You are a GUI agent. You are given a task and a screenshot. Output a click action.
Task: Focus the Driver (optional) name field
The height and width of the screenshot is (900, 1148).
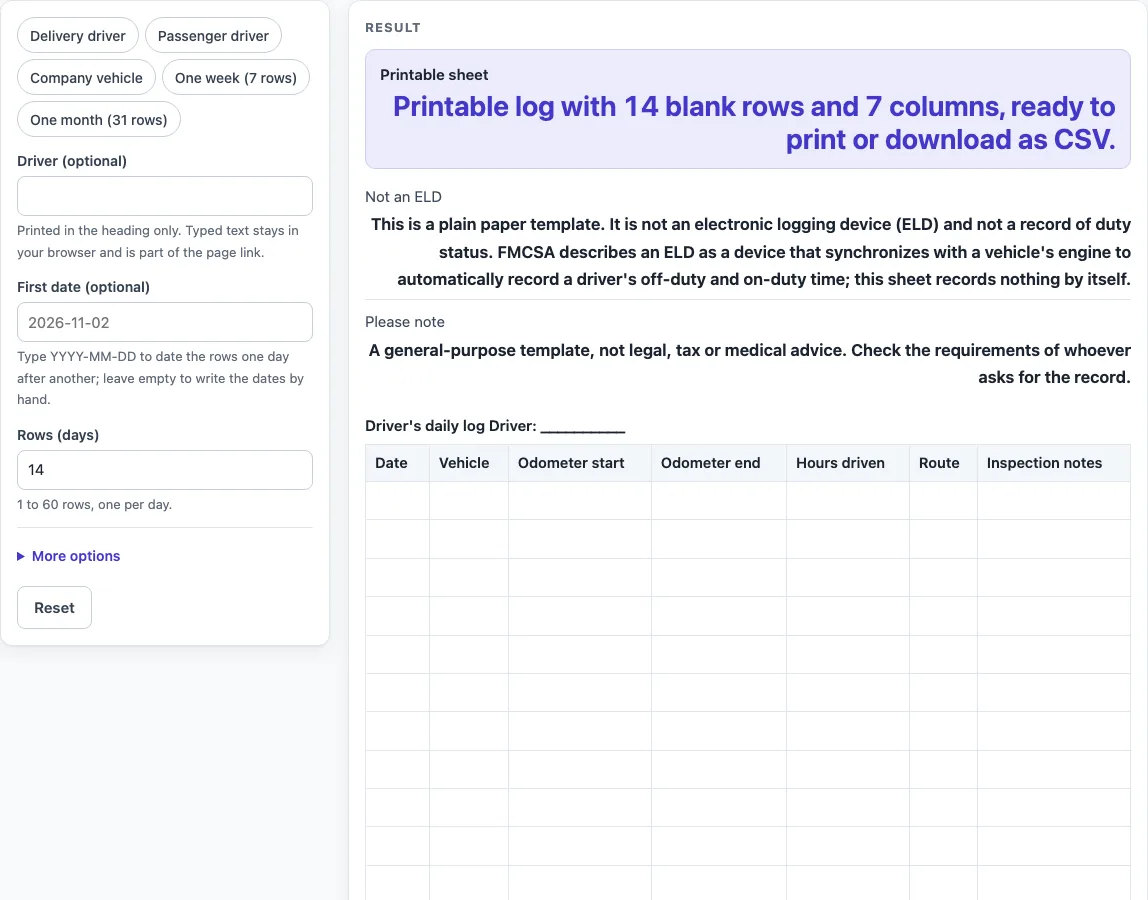coord(165,196)
